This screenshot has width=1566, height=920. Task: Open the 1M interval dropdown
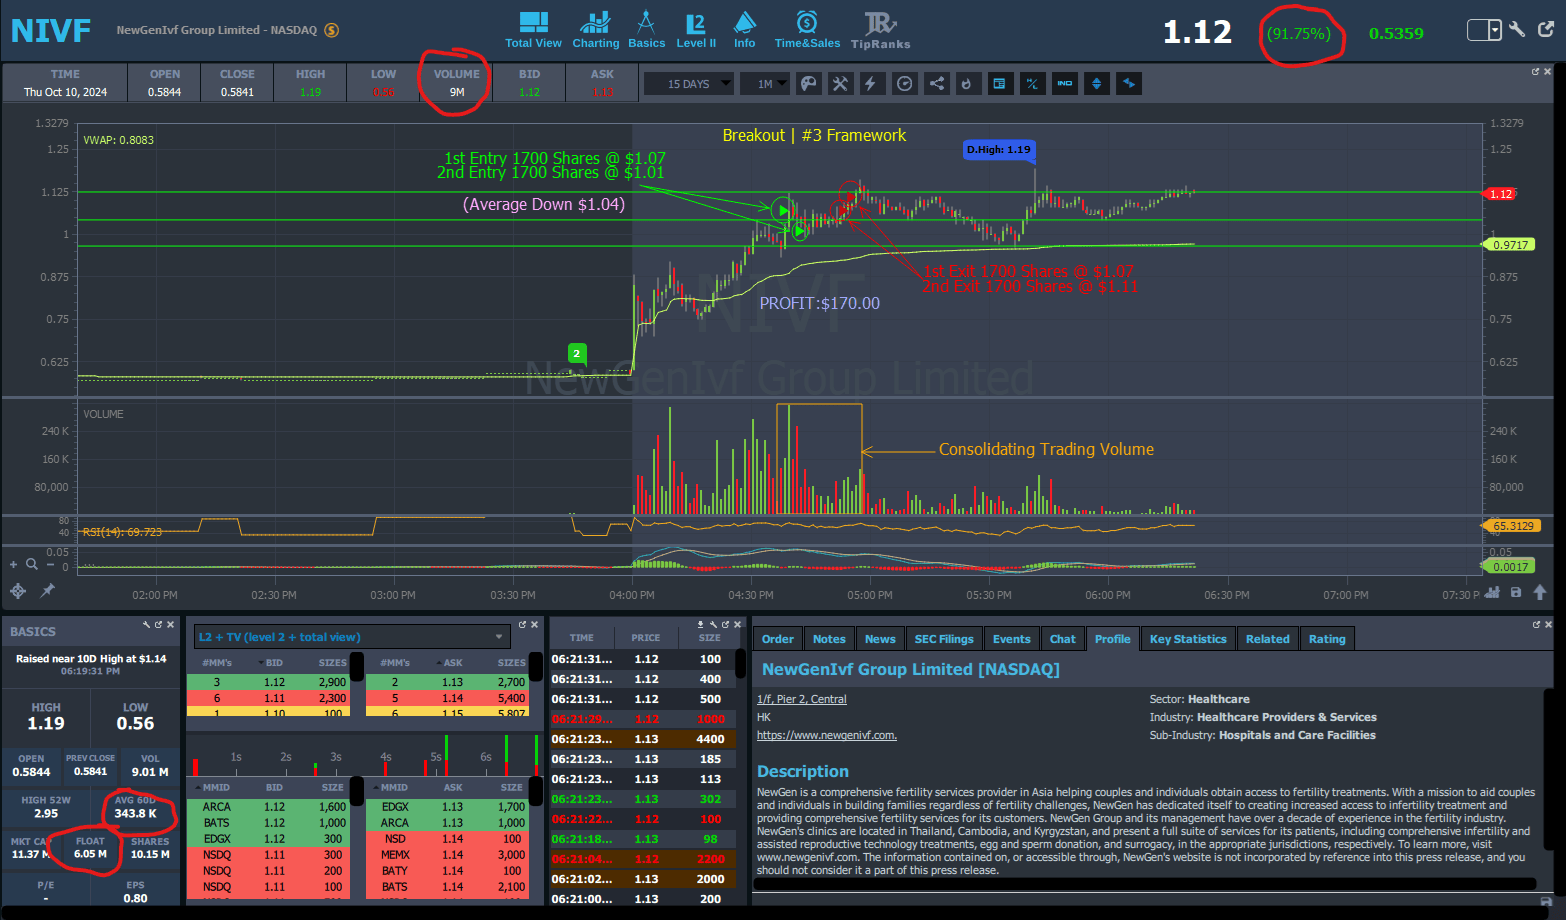click(764, 83)
